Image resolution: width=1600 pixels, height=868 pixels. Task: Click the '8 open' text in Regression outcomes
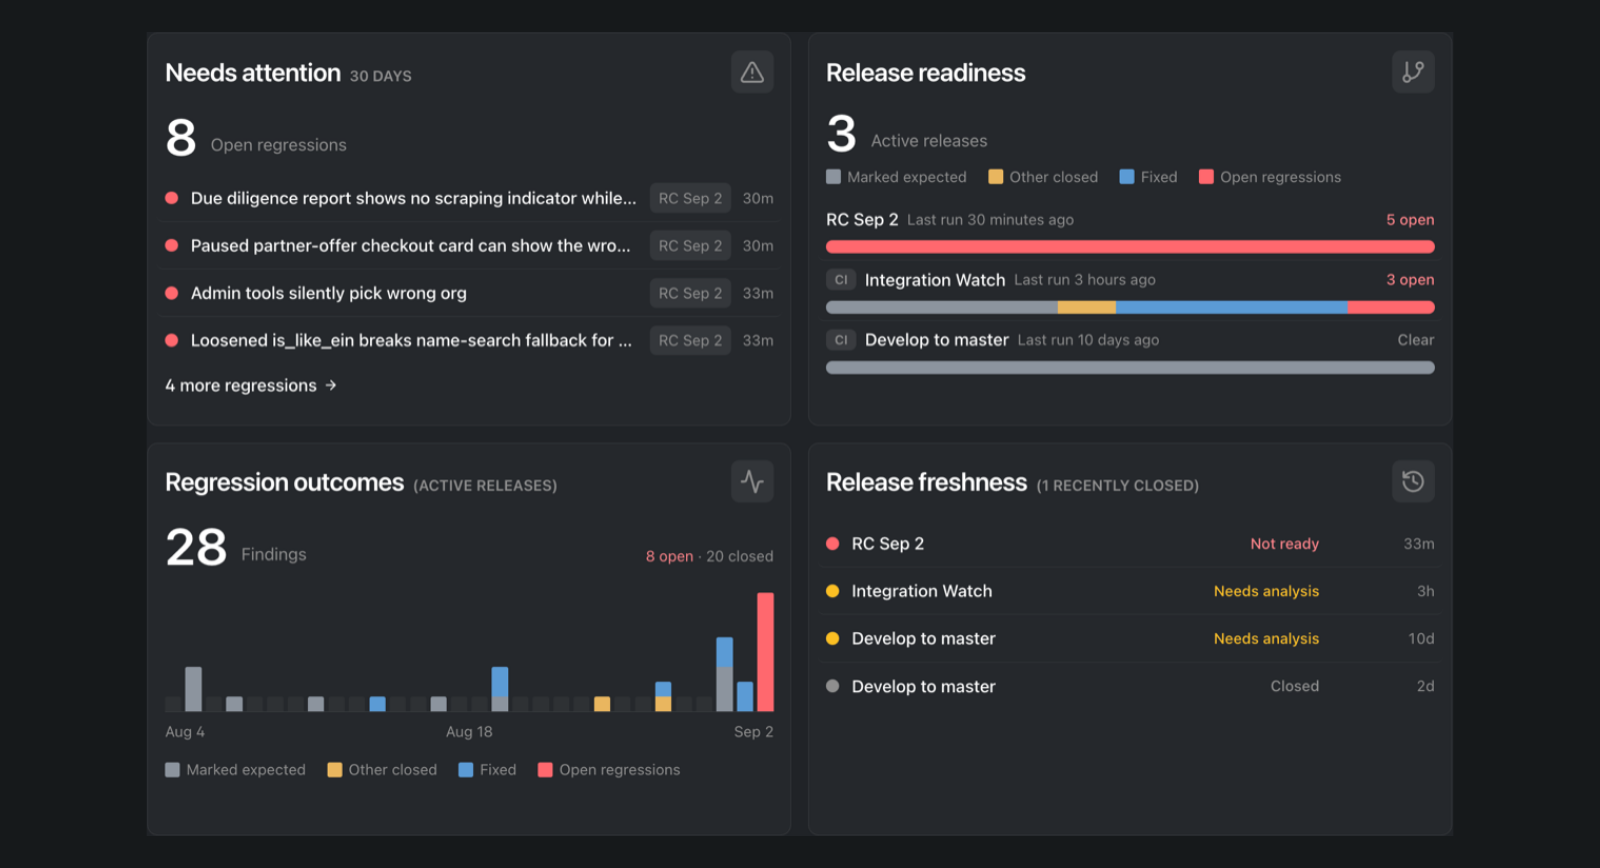[x=669, y=556]
